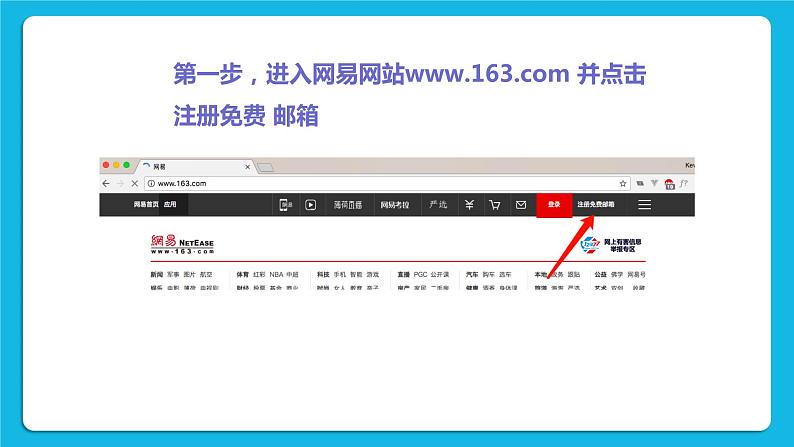794x447 pixels.
Task: Open the video play icon in navbar
Action: (x=310, y=205)
